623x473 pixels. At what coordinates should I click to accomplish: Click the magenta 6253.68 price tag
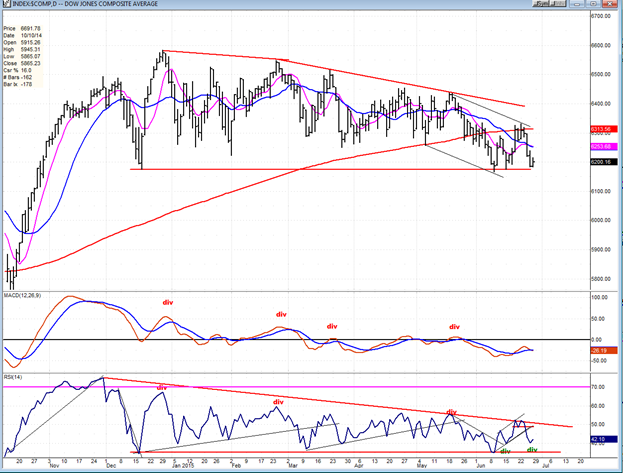click(x=600, y=146)
